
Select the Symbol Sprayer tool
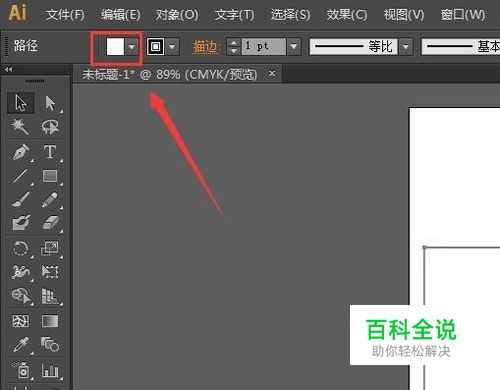click(21, 370)
